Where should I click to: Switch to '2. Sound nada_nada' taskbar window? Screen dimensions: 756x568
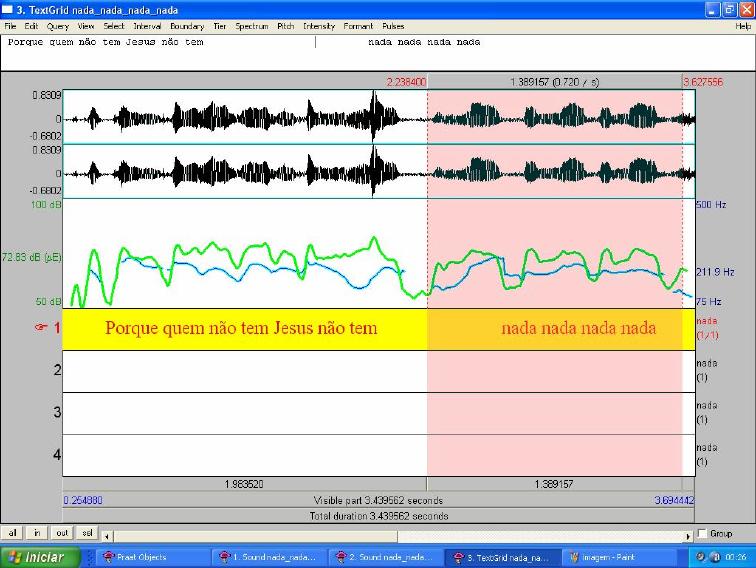pyautogui.click(x=386, y=557)
